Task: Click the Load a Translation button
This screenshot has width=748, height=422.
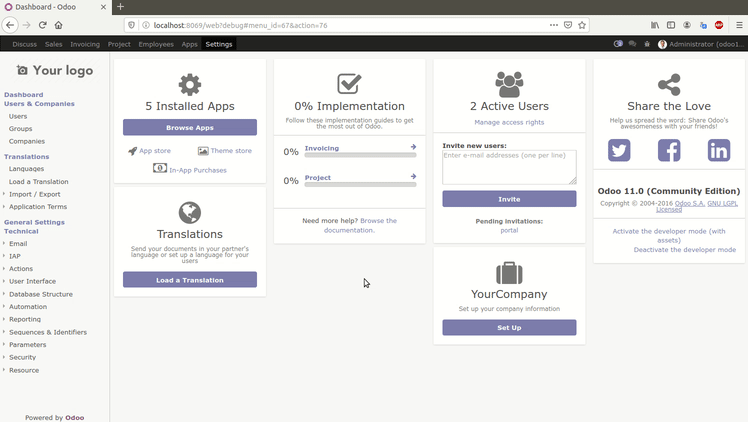Action: 190,280
